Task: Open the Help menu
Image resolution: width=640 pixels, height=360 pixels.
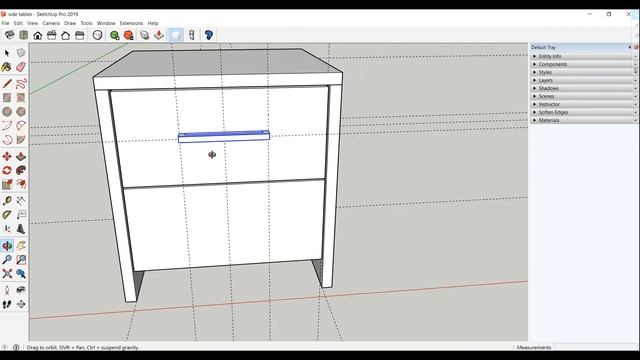Action: [x=153, y=23]
